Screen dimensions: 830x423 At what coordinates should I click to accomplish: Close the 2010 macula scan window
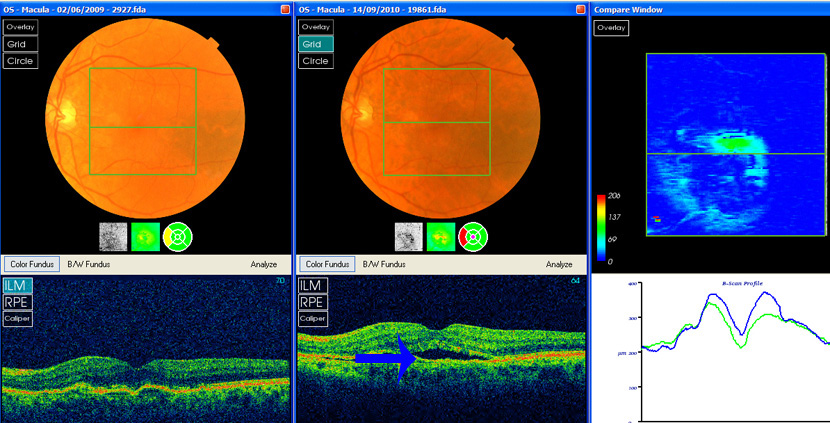pos(580,7)
